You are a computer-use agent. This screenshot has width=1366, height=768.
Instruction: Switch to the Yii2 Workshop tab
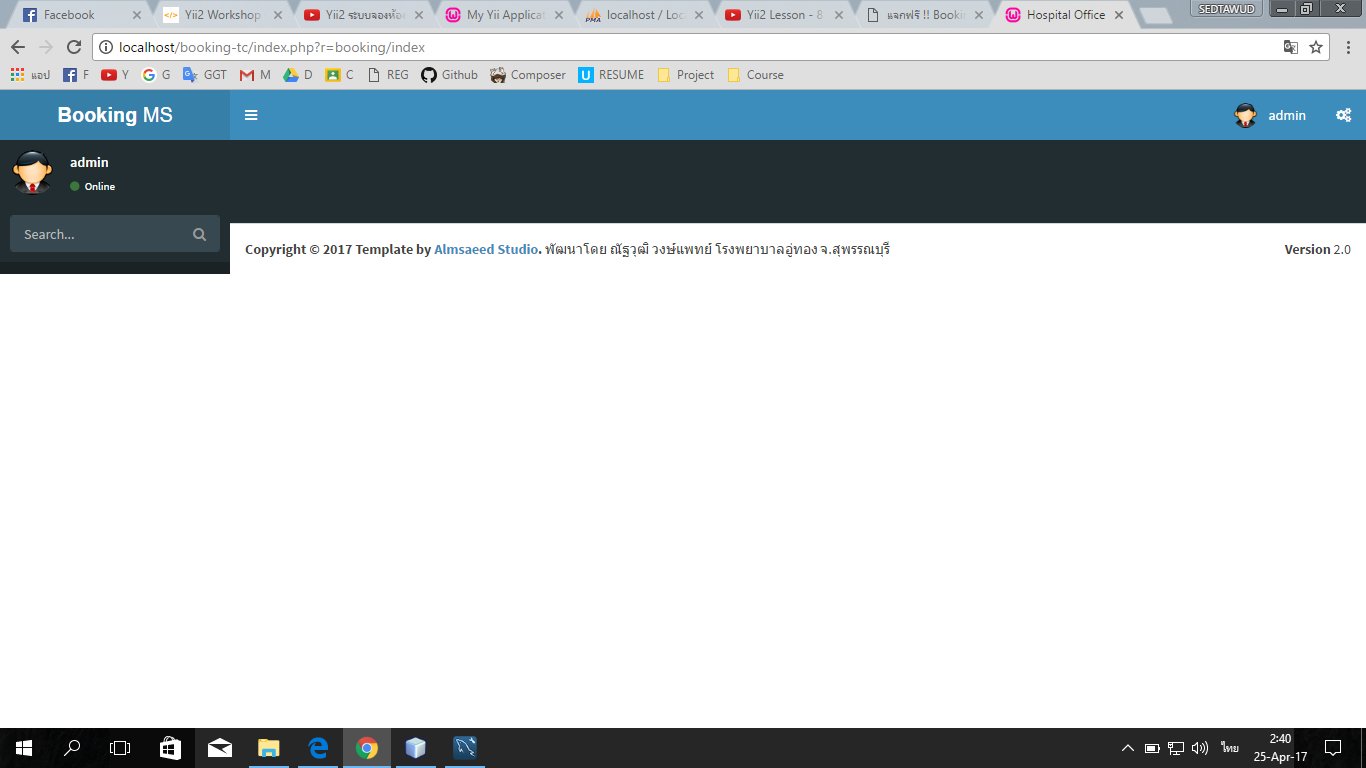pyautogui.click(x=221, y=15)
